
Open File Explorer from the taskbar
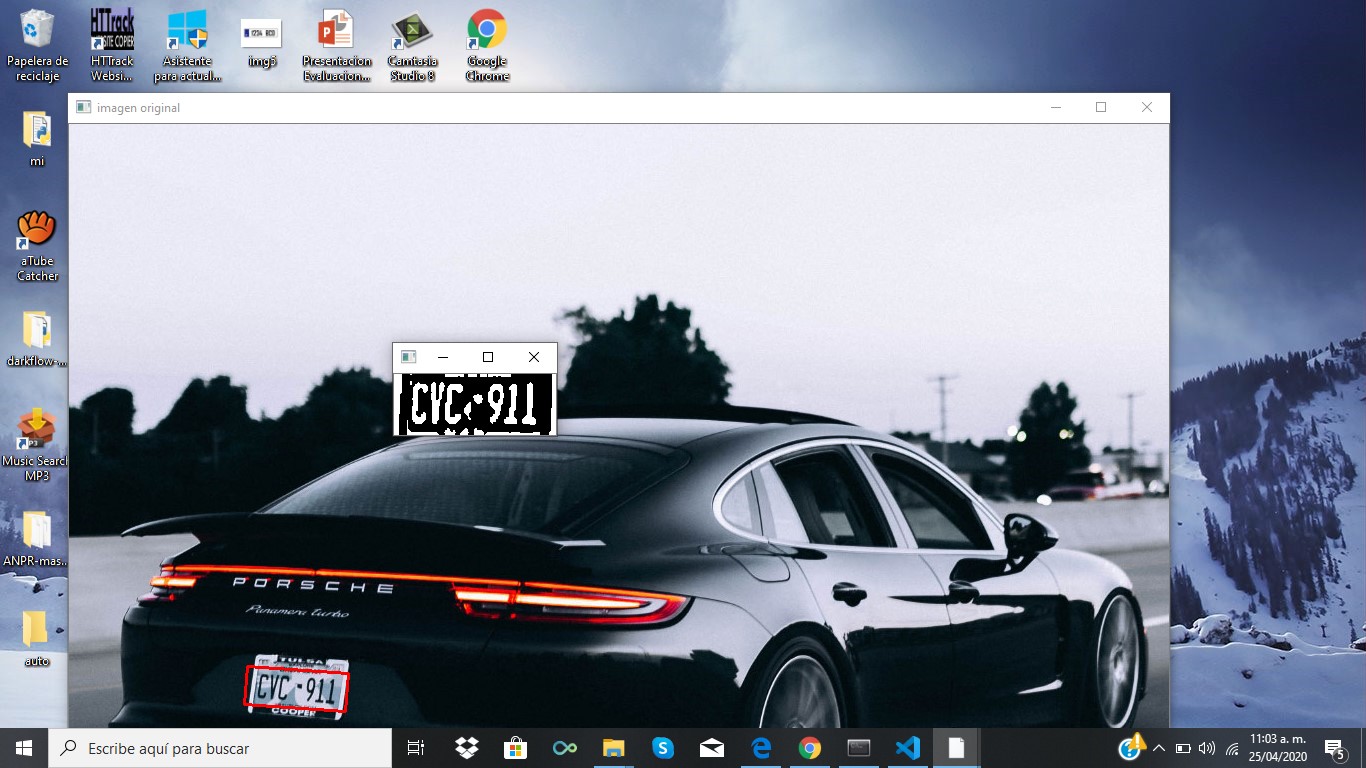(x=613, y=748)
